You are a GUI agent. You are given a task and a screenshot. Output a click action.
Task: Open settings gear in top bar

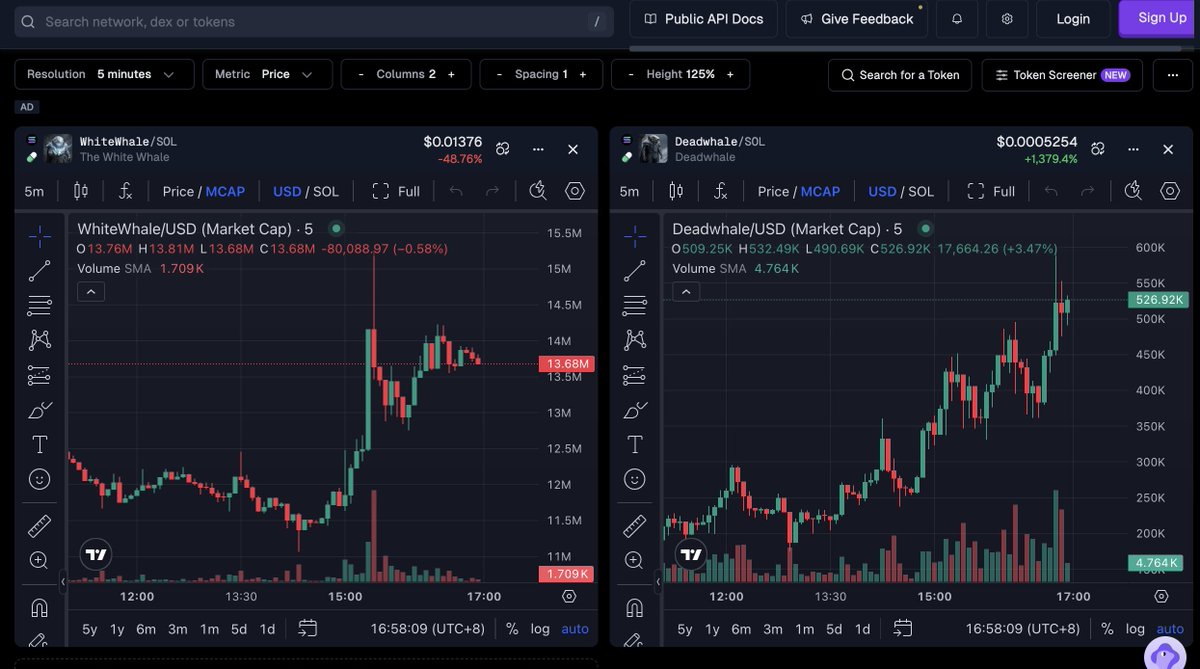[x=1007, y=19]
